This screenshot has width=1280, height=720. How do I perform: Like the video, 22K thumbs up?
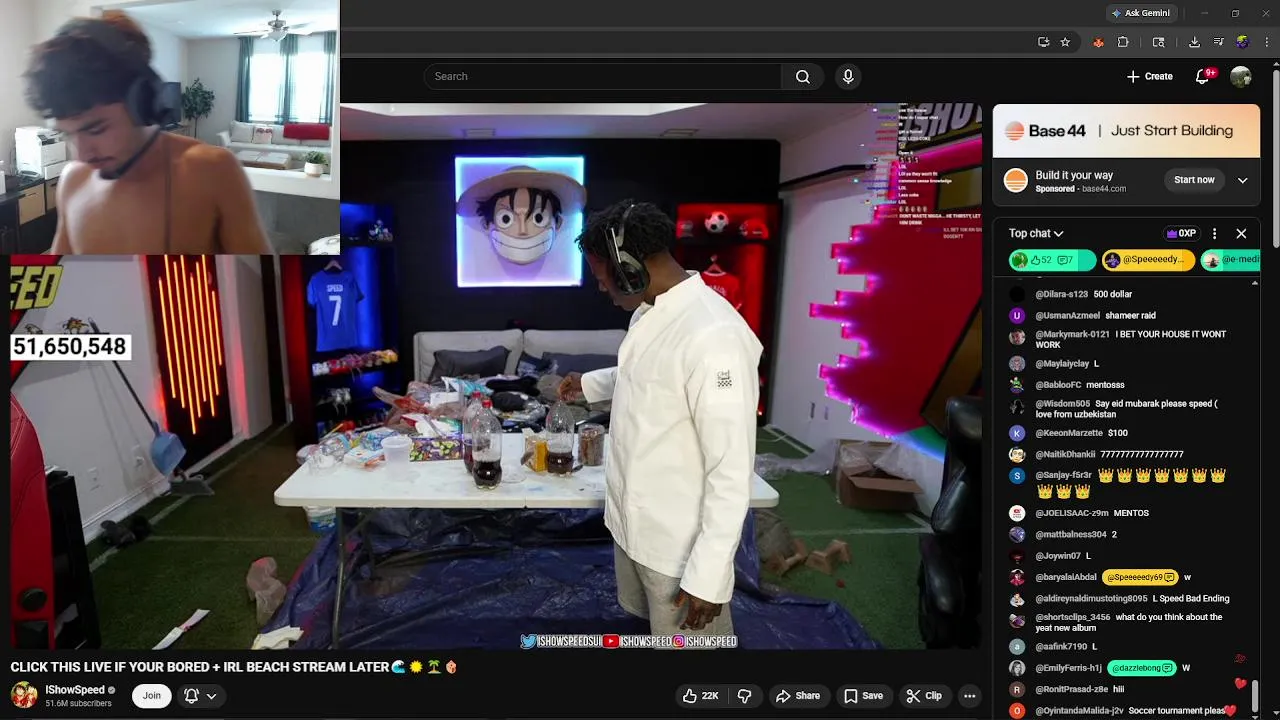coord(701,696)
